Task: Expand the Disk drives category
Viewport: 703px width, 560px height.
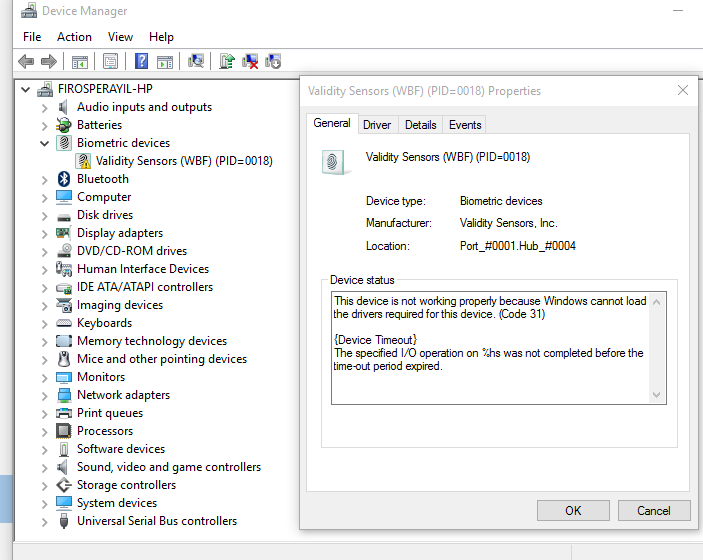Action: tap(44, 216)
